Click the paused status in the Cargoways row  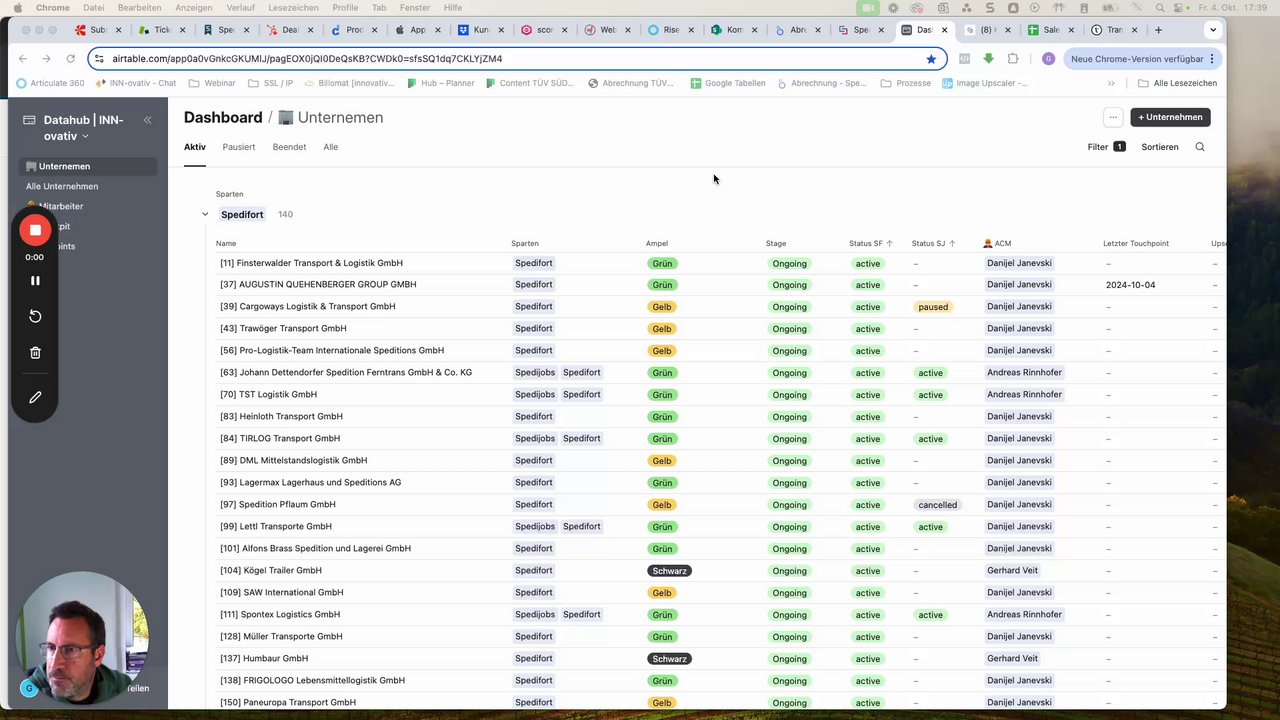(x=933, y=307)
